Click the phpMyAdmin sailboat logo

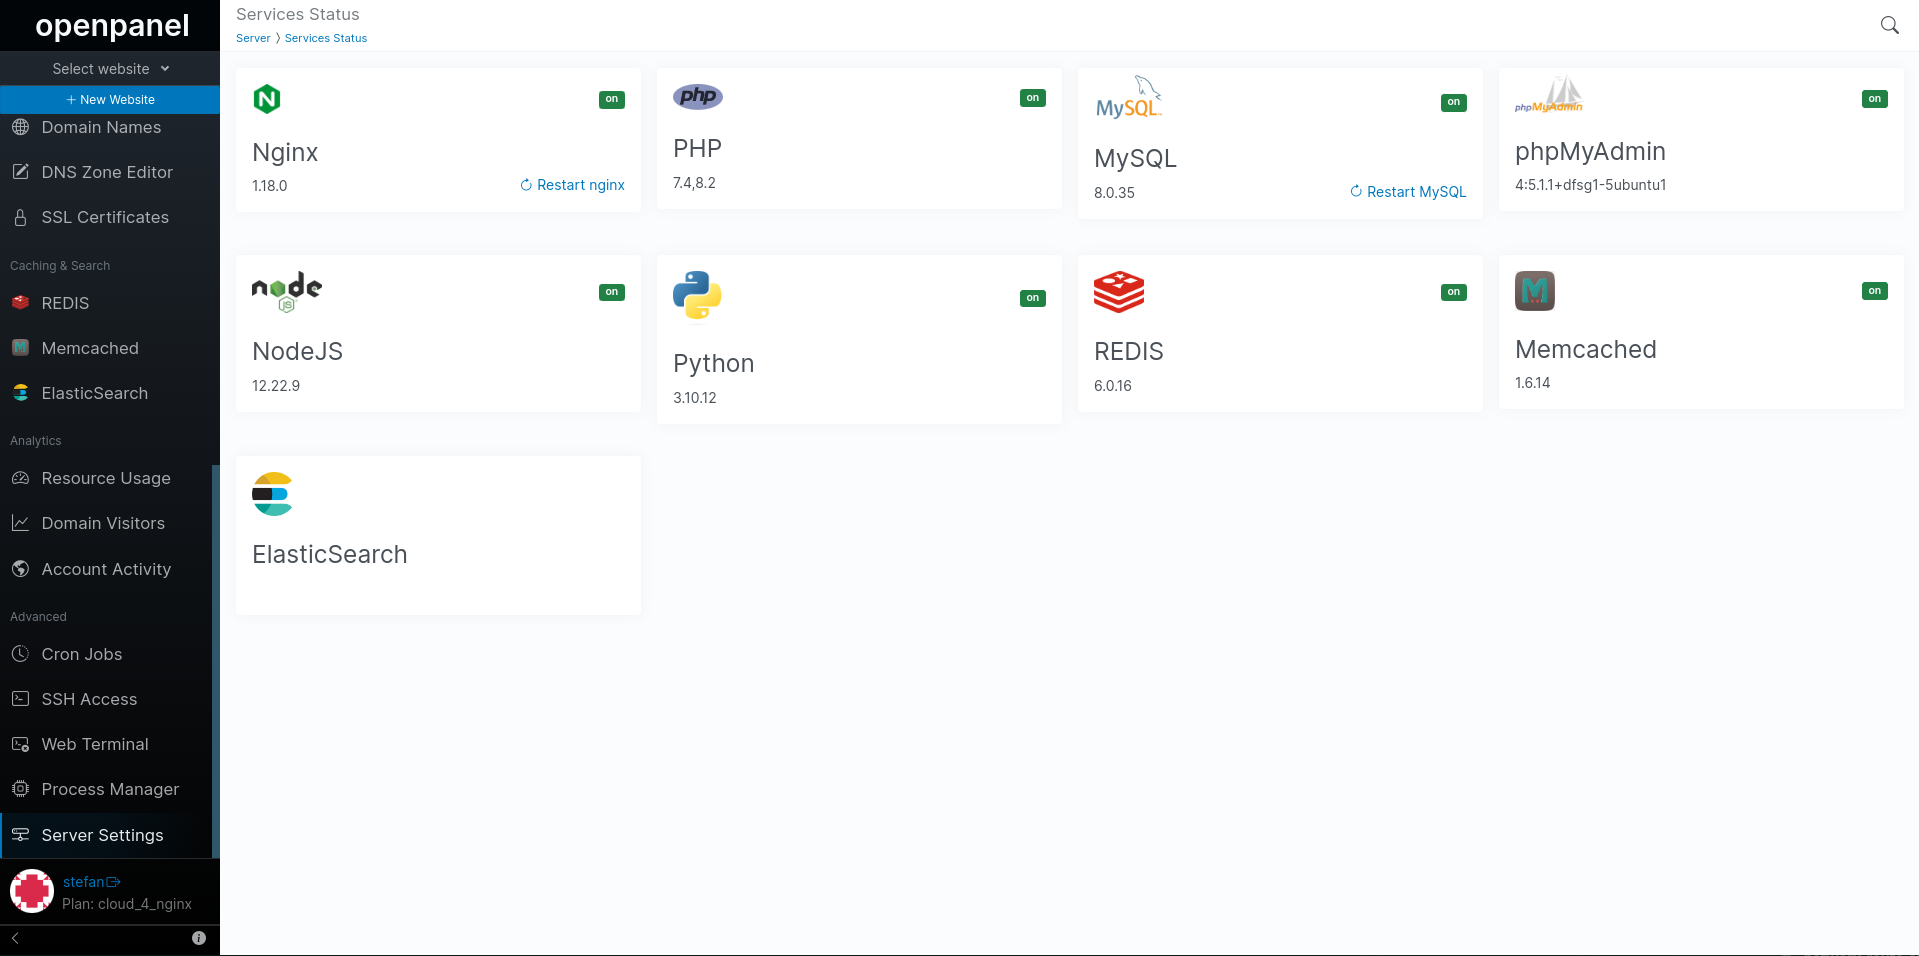point(1549,95)
